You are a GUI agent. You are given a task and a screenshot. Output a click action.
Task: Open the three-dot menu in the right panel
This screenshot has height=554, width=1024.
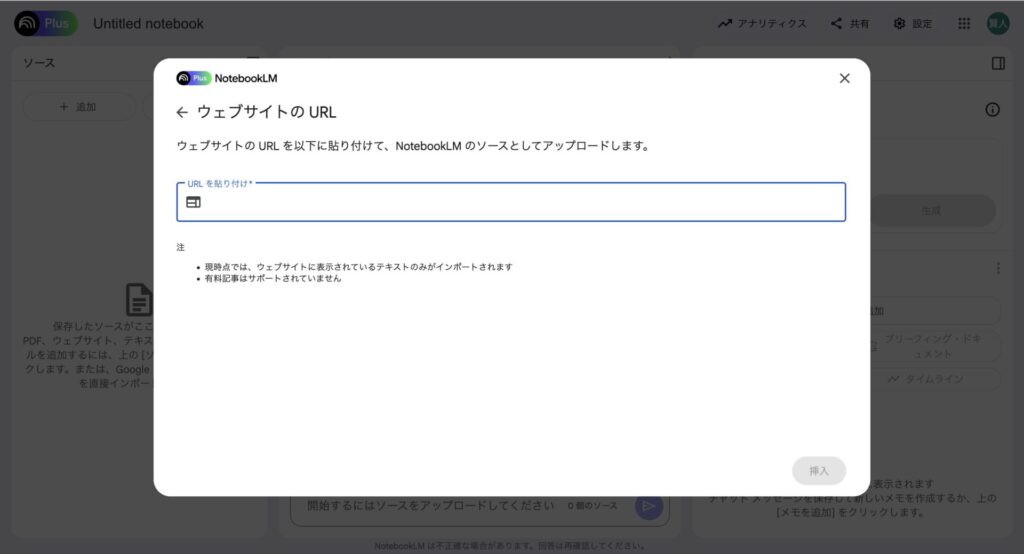click(998, 269)
